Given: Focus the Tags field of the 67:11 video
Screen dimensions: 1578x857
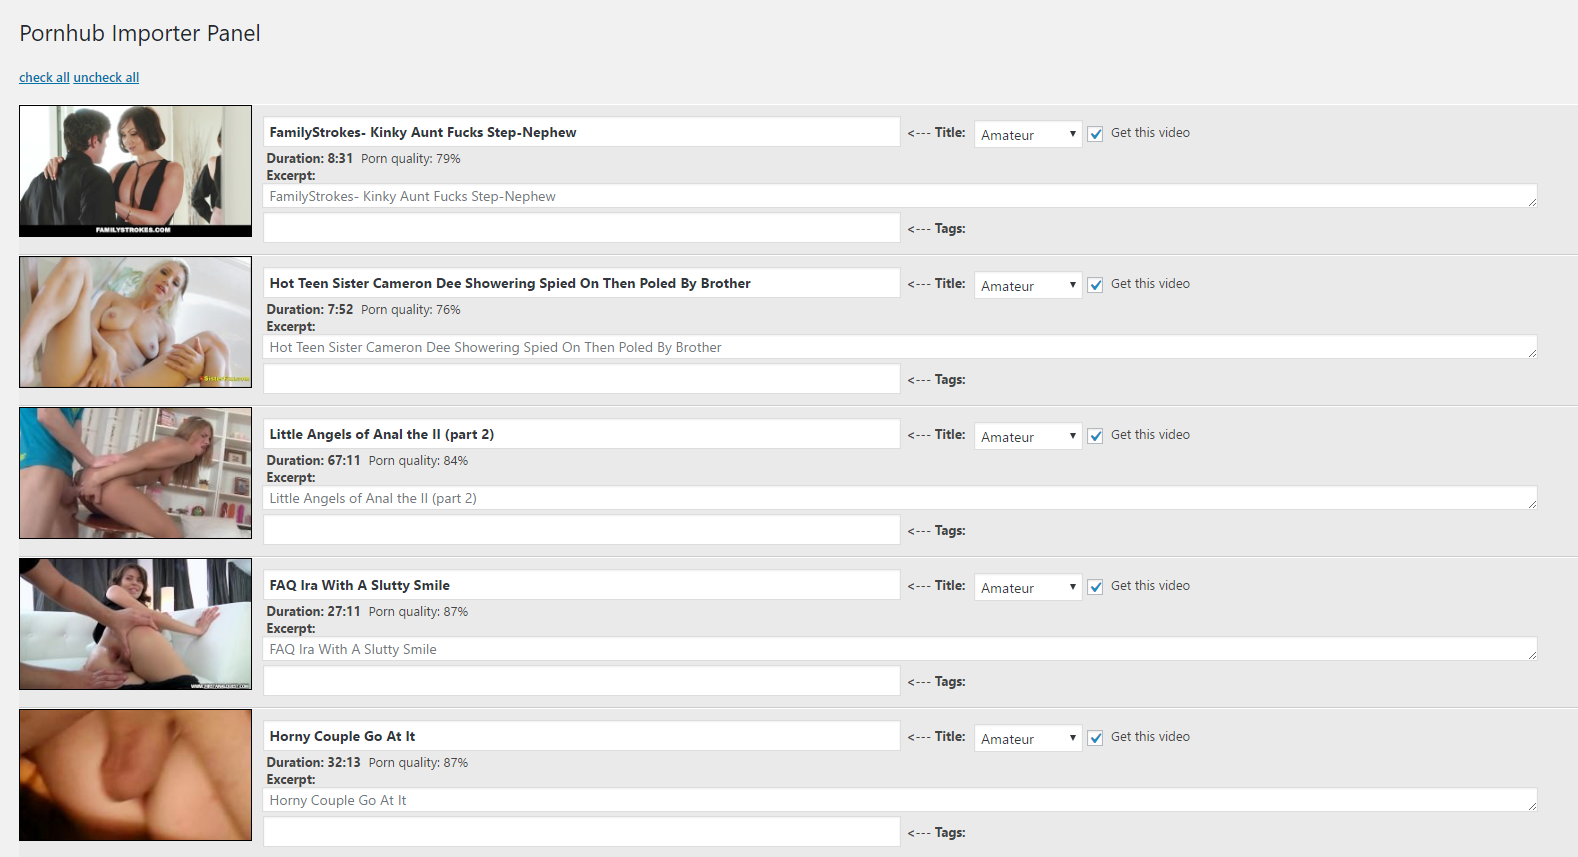Looking at the screenshot, I should pos(581,530).
